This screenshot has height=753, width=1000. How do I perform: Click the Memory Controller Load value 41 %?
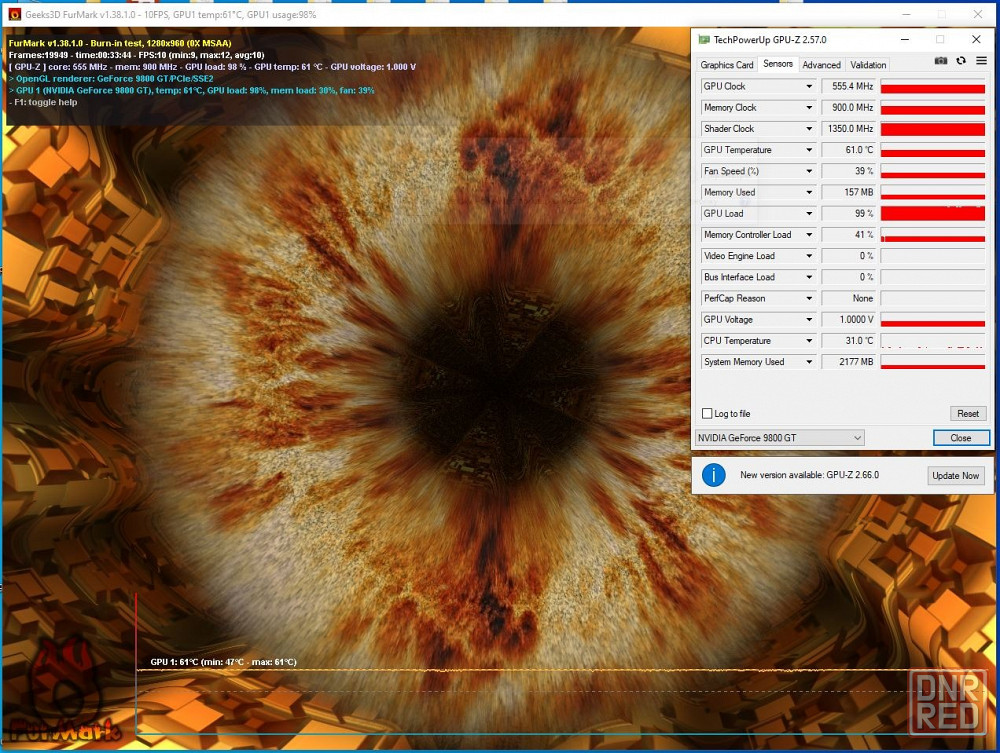click(849, 235)
